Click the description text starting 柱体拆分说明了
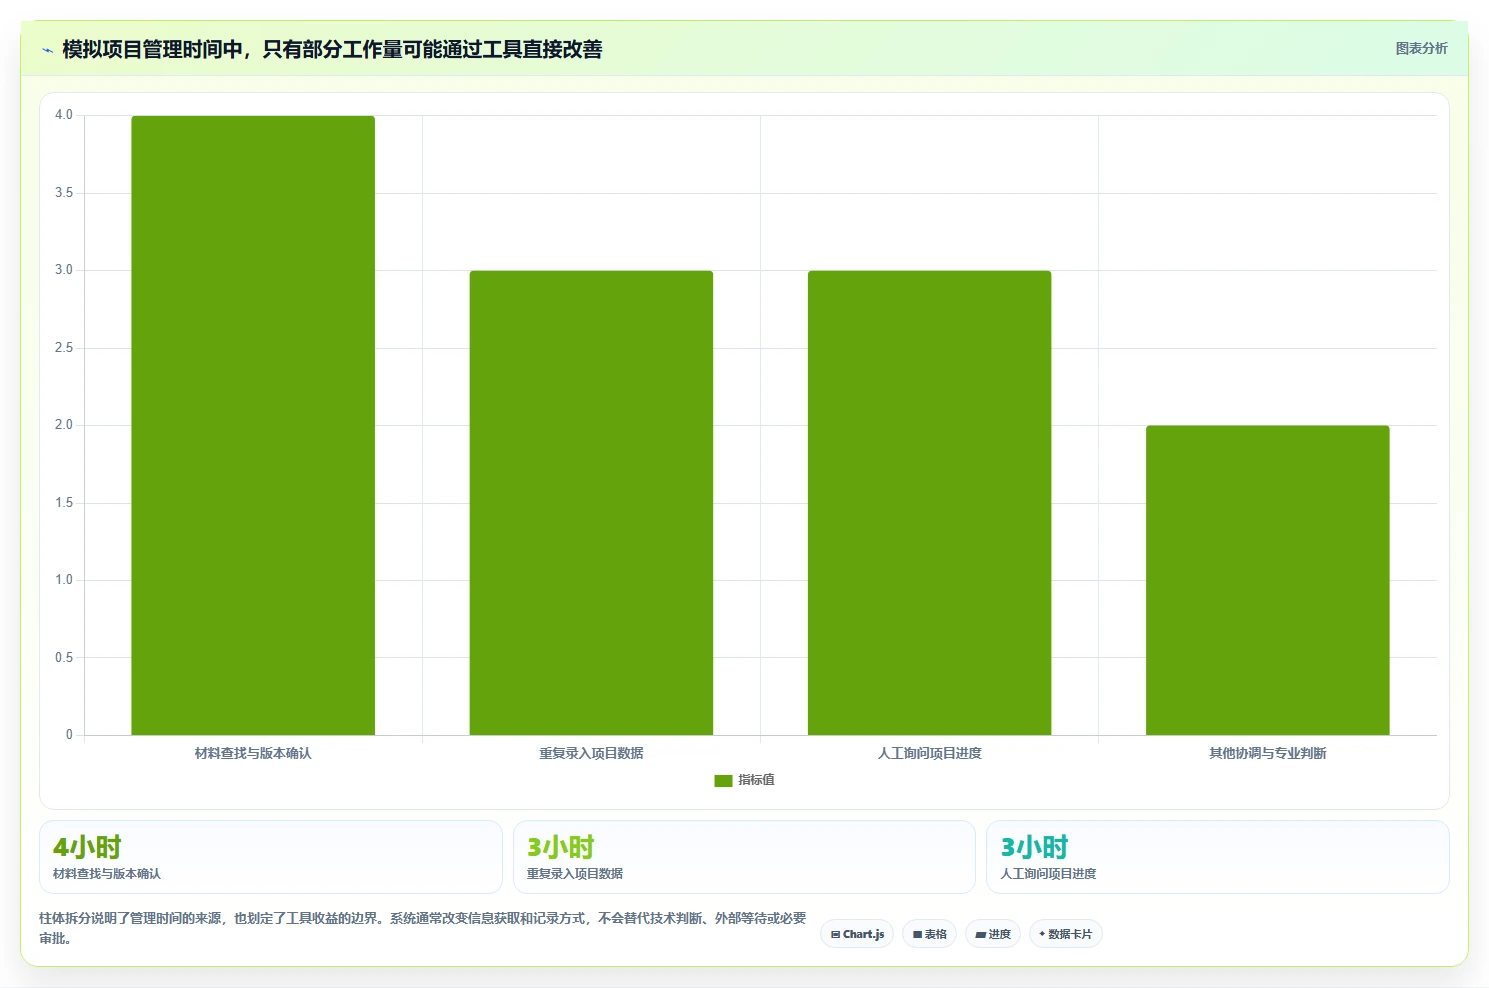Viewport: 1489px width, 988px height. pyautogui.click(x=422, y=928)
